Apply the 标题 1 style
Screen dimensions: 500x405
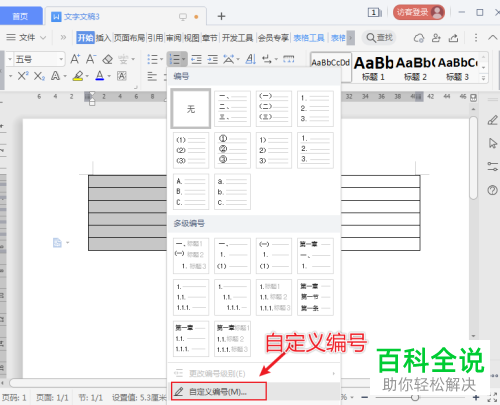(373, 68)
